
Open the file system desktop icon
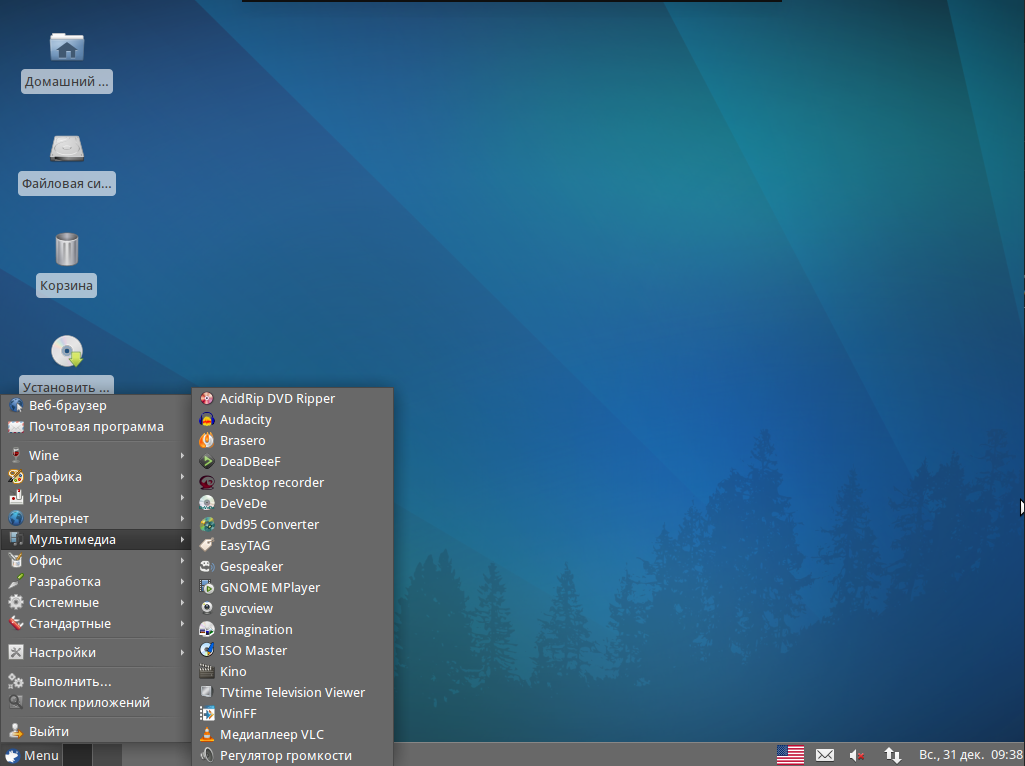point(67,148)
